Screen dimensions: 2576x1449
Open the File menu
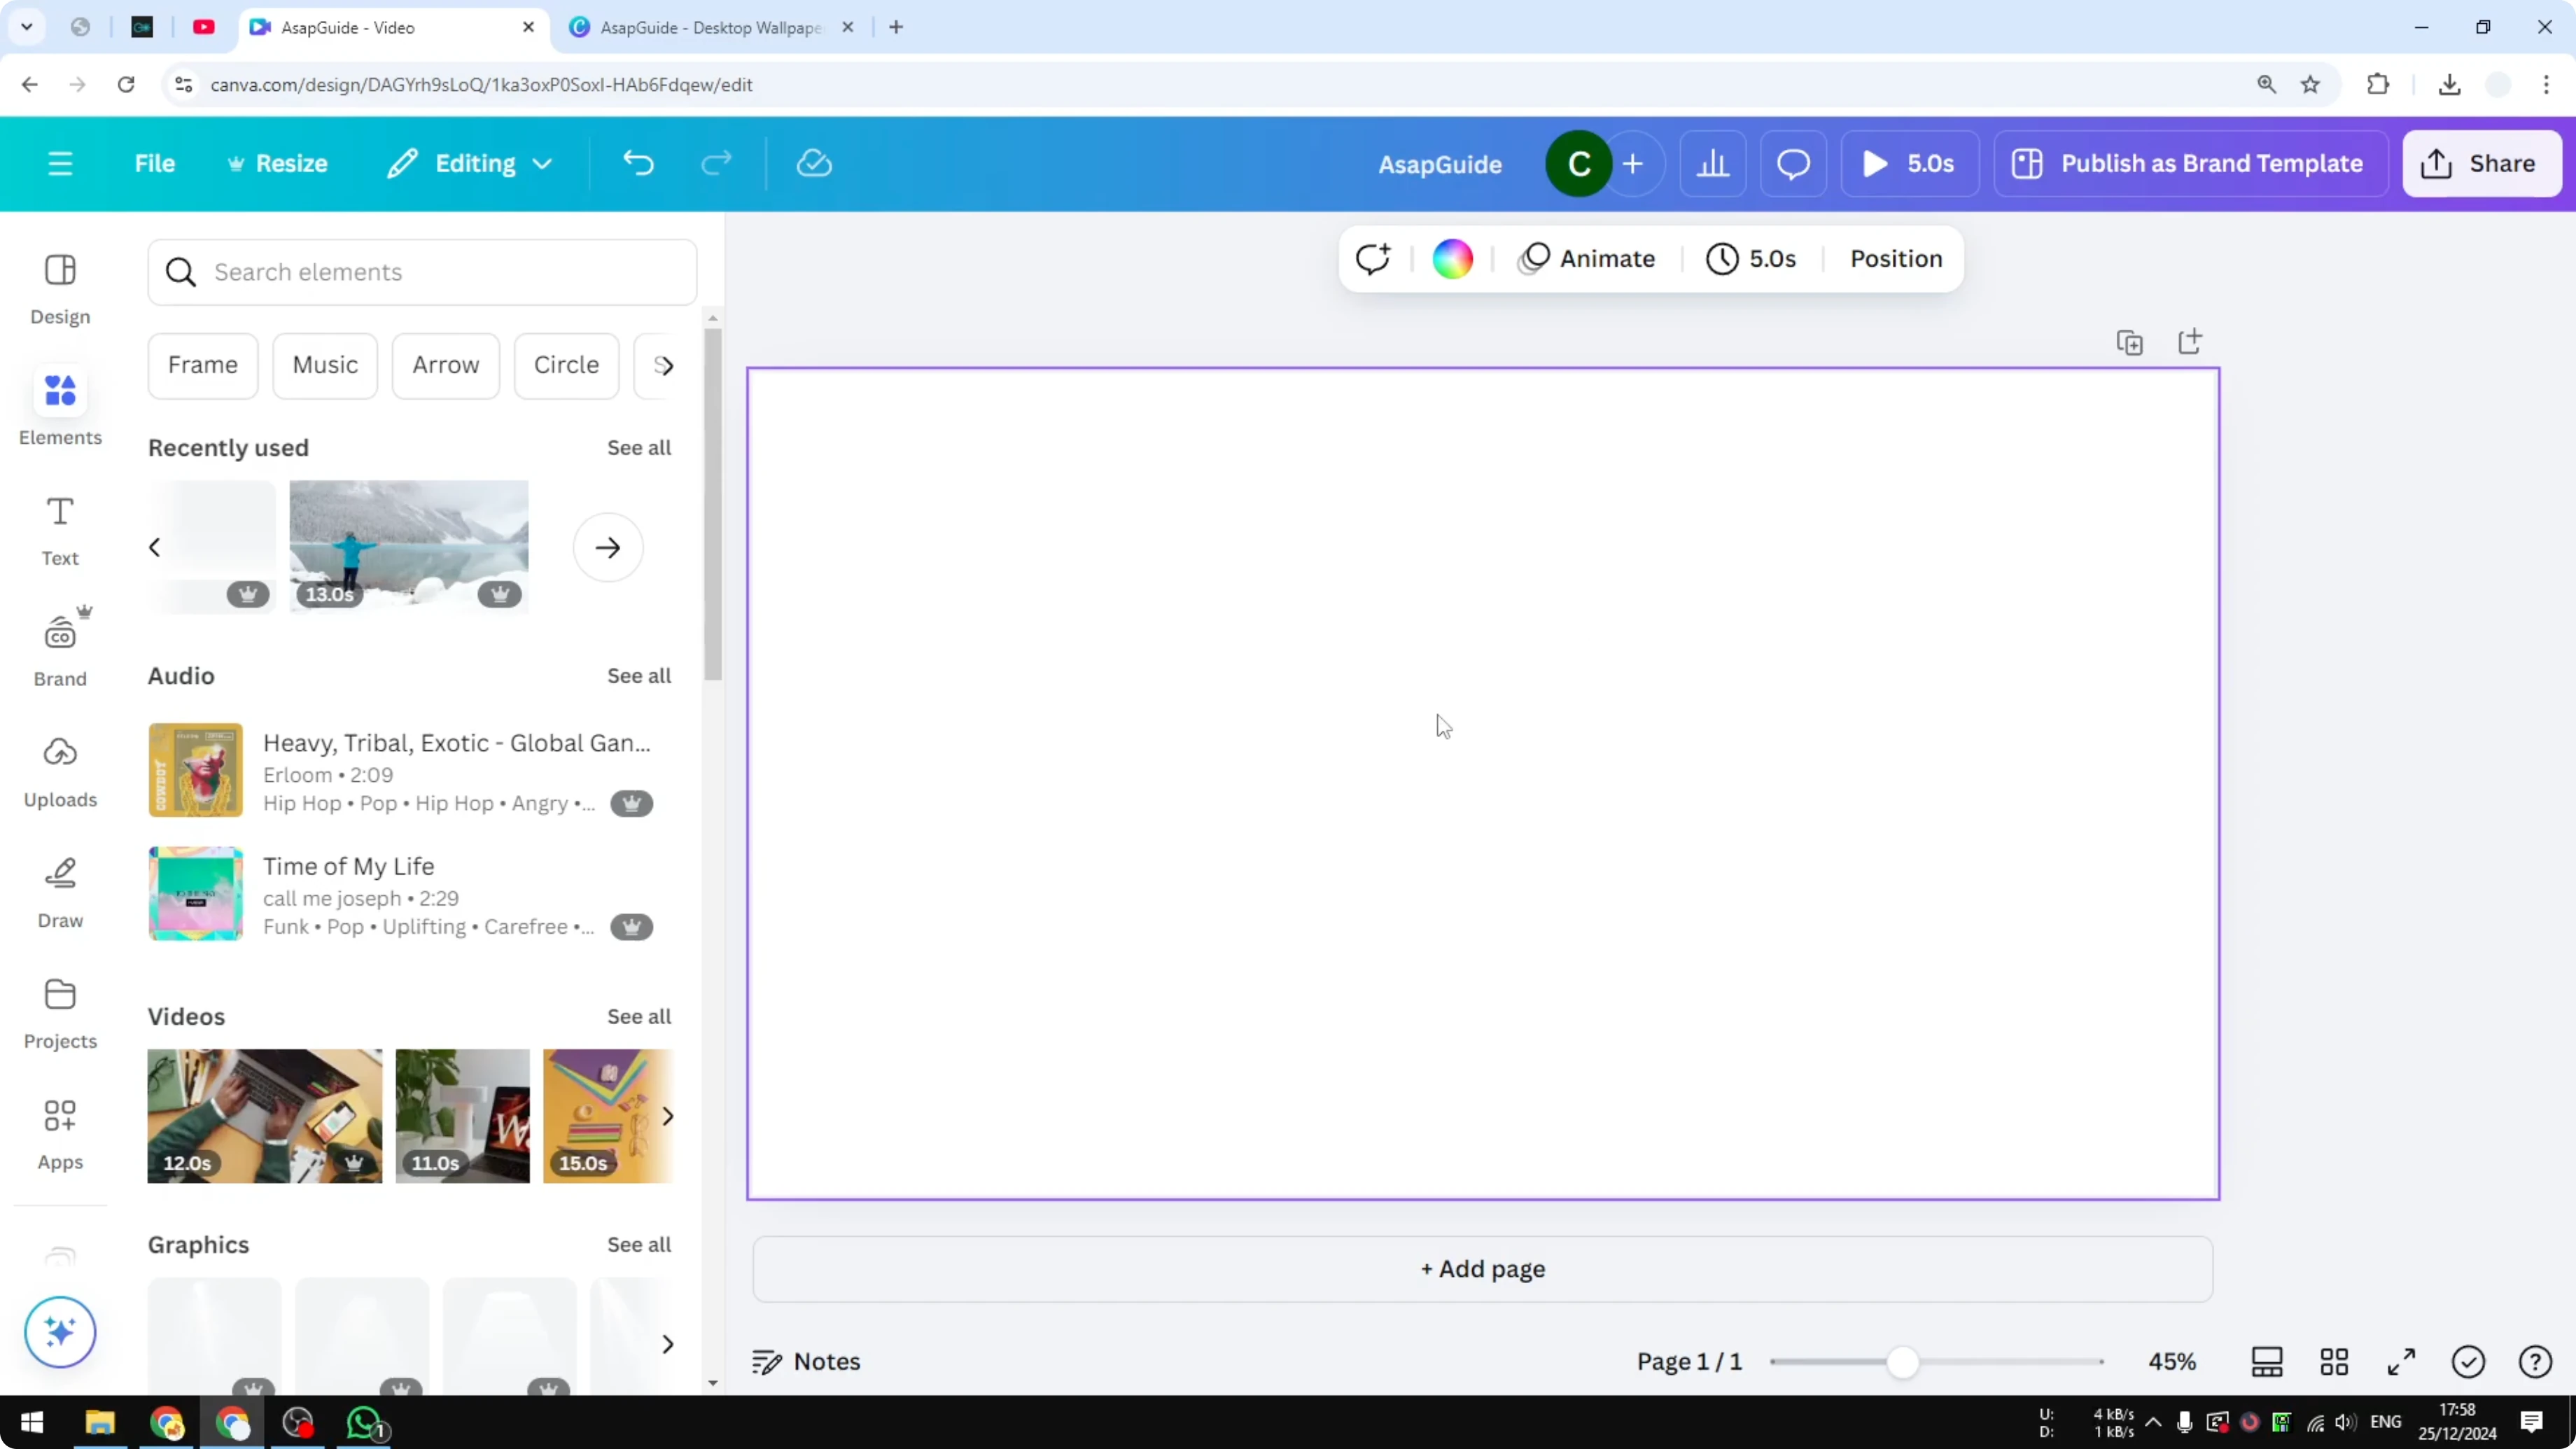tap(155, 163)
